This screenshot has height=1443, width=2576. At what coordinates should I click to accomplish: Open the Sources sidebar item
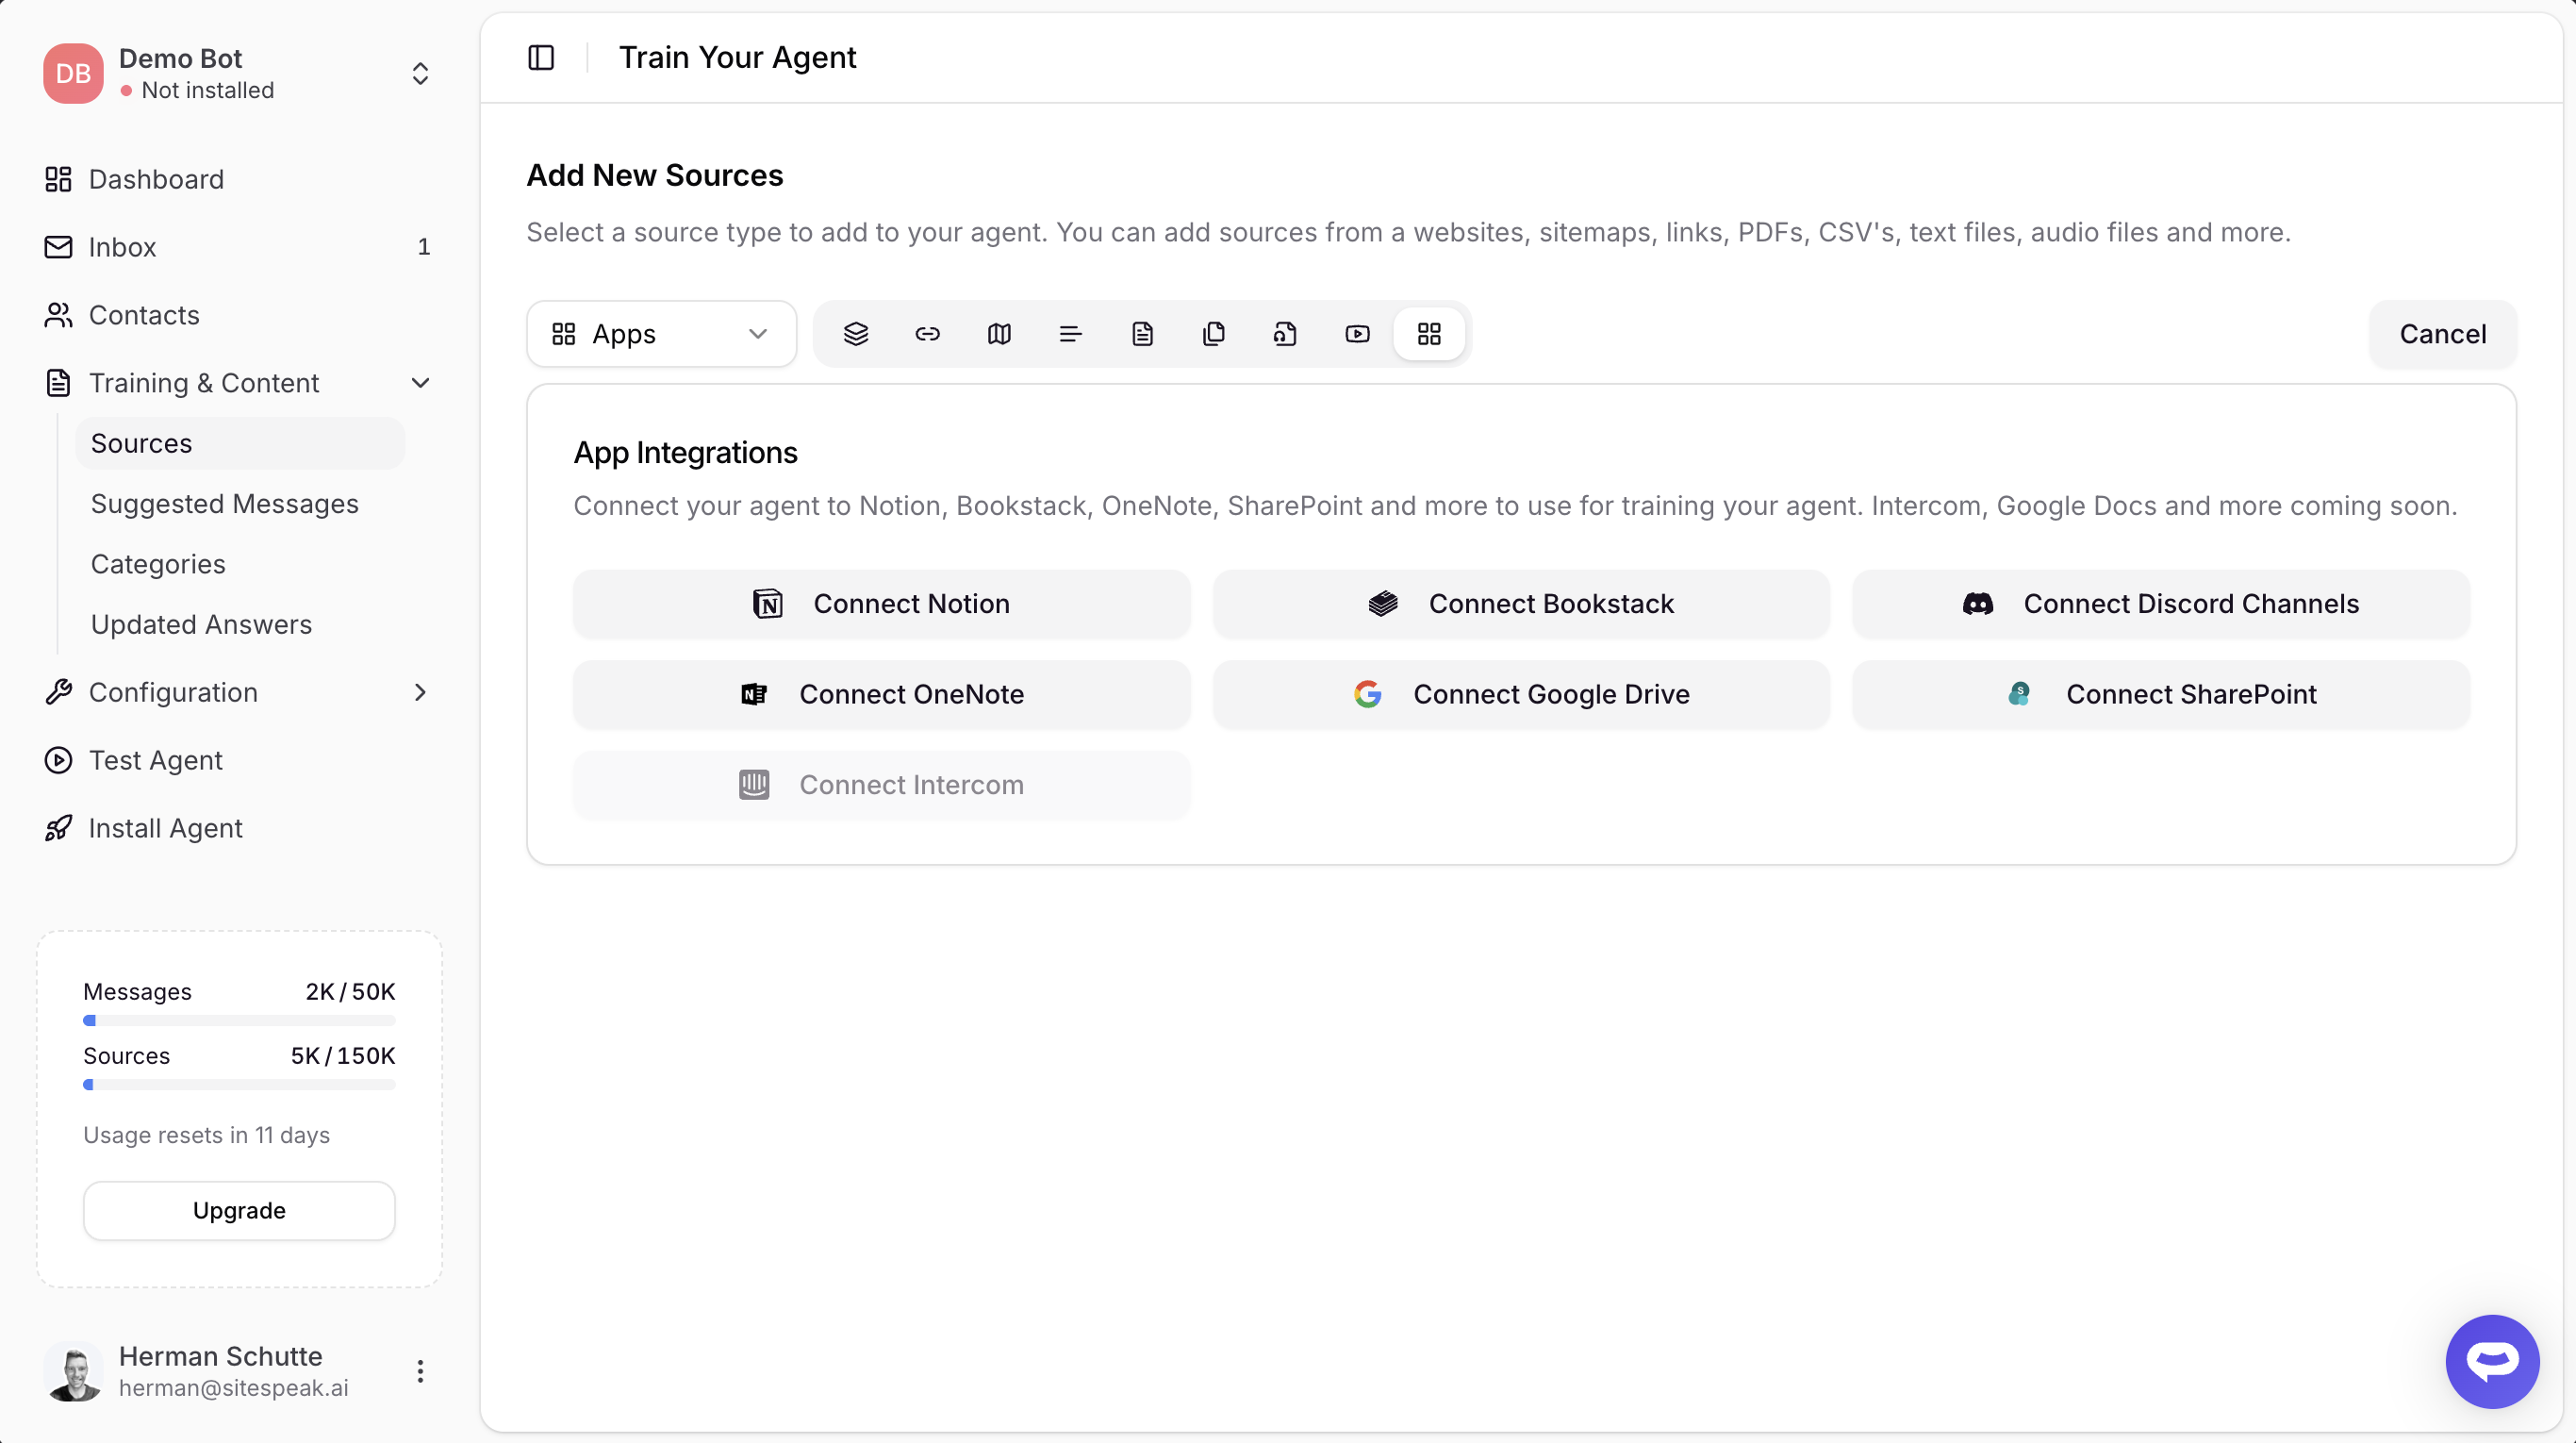tap(240, 443)
